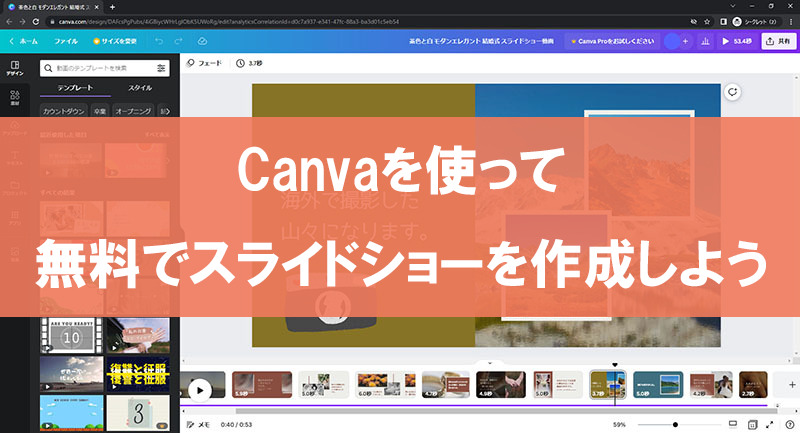Choose the cloudy sky video template

(71, 374)
